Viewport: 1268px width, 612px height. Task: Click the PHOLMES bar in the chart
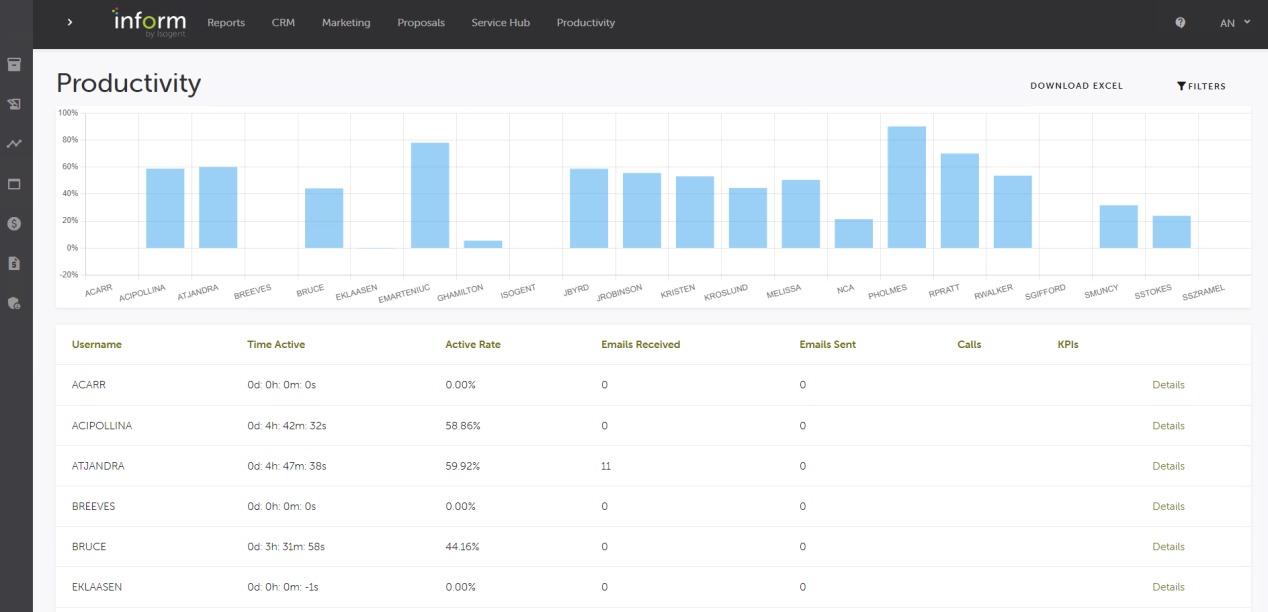[906, 187]
